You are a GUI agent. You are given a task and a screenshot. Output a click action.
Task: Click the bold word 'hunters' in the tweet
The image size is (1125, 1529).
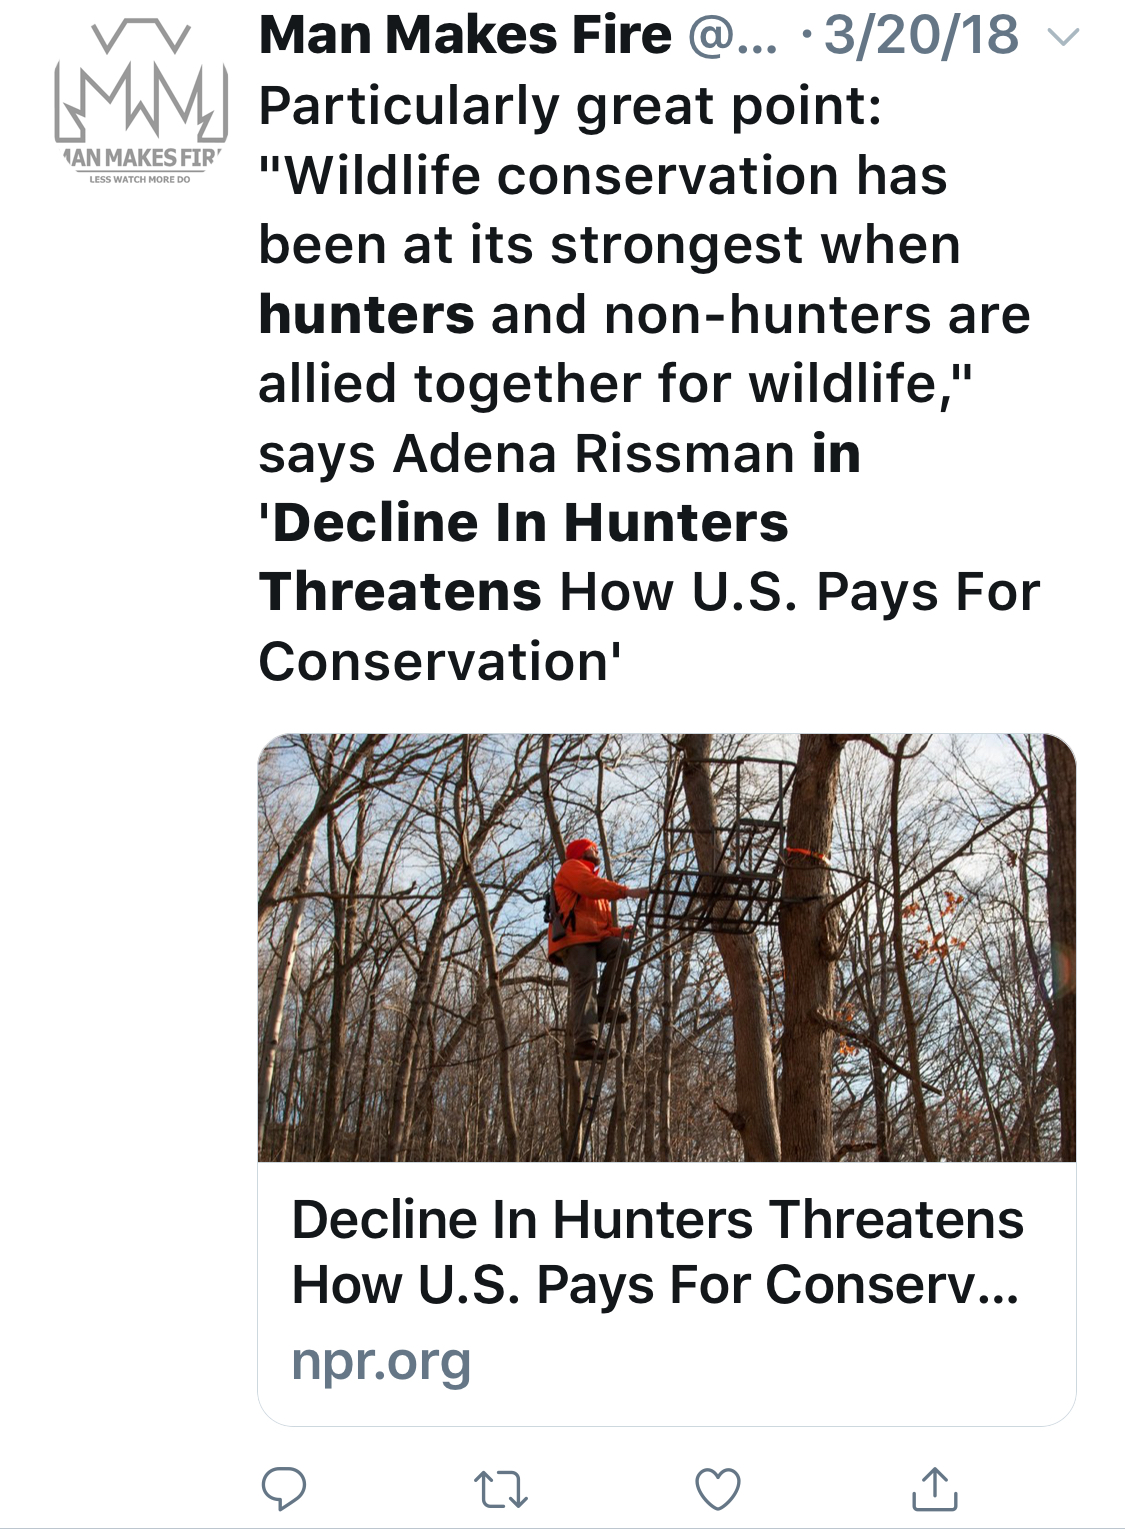click(x=366, y=315)
